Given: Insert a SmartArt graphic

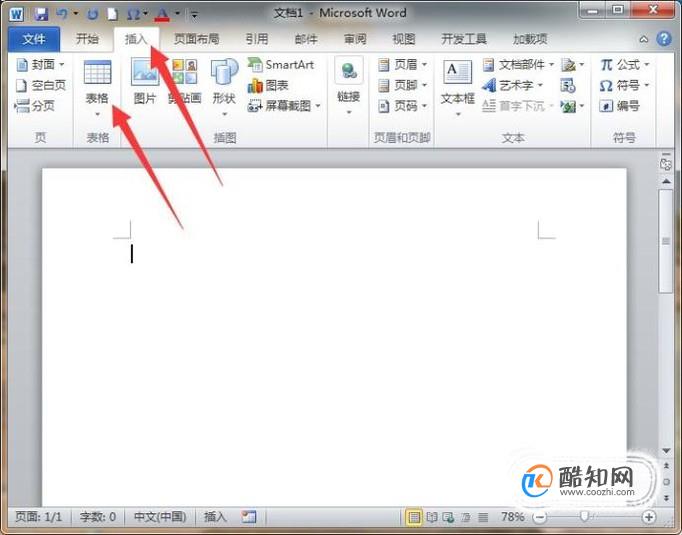Looking at the screenshot, I should [281, 65].
